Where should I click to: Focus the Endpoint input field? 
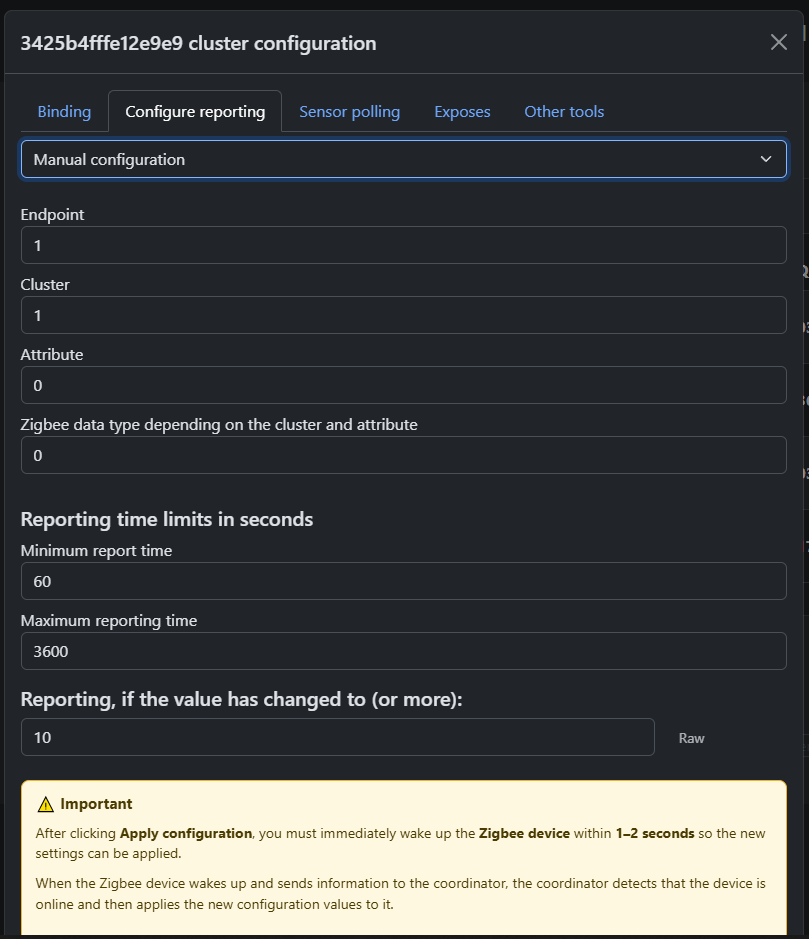tap(403, 245)
